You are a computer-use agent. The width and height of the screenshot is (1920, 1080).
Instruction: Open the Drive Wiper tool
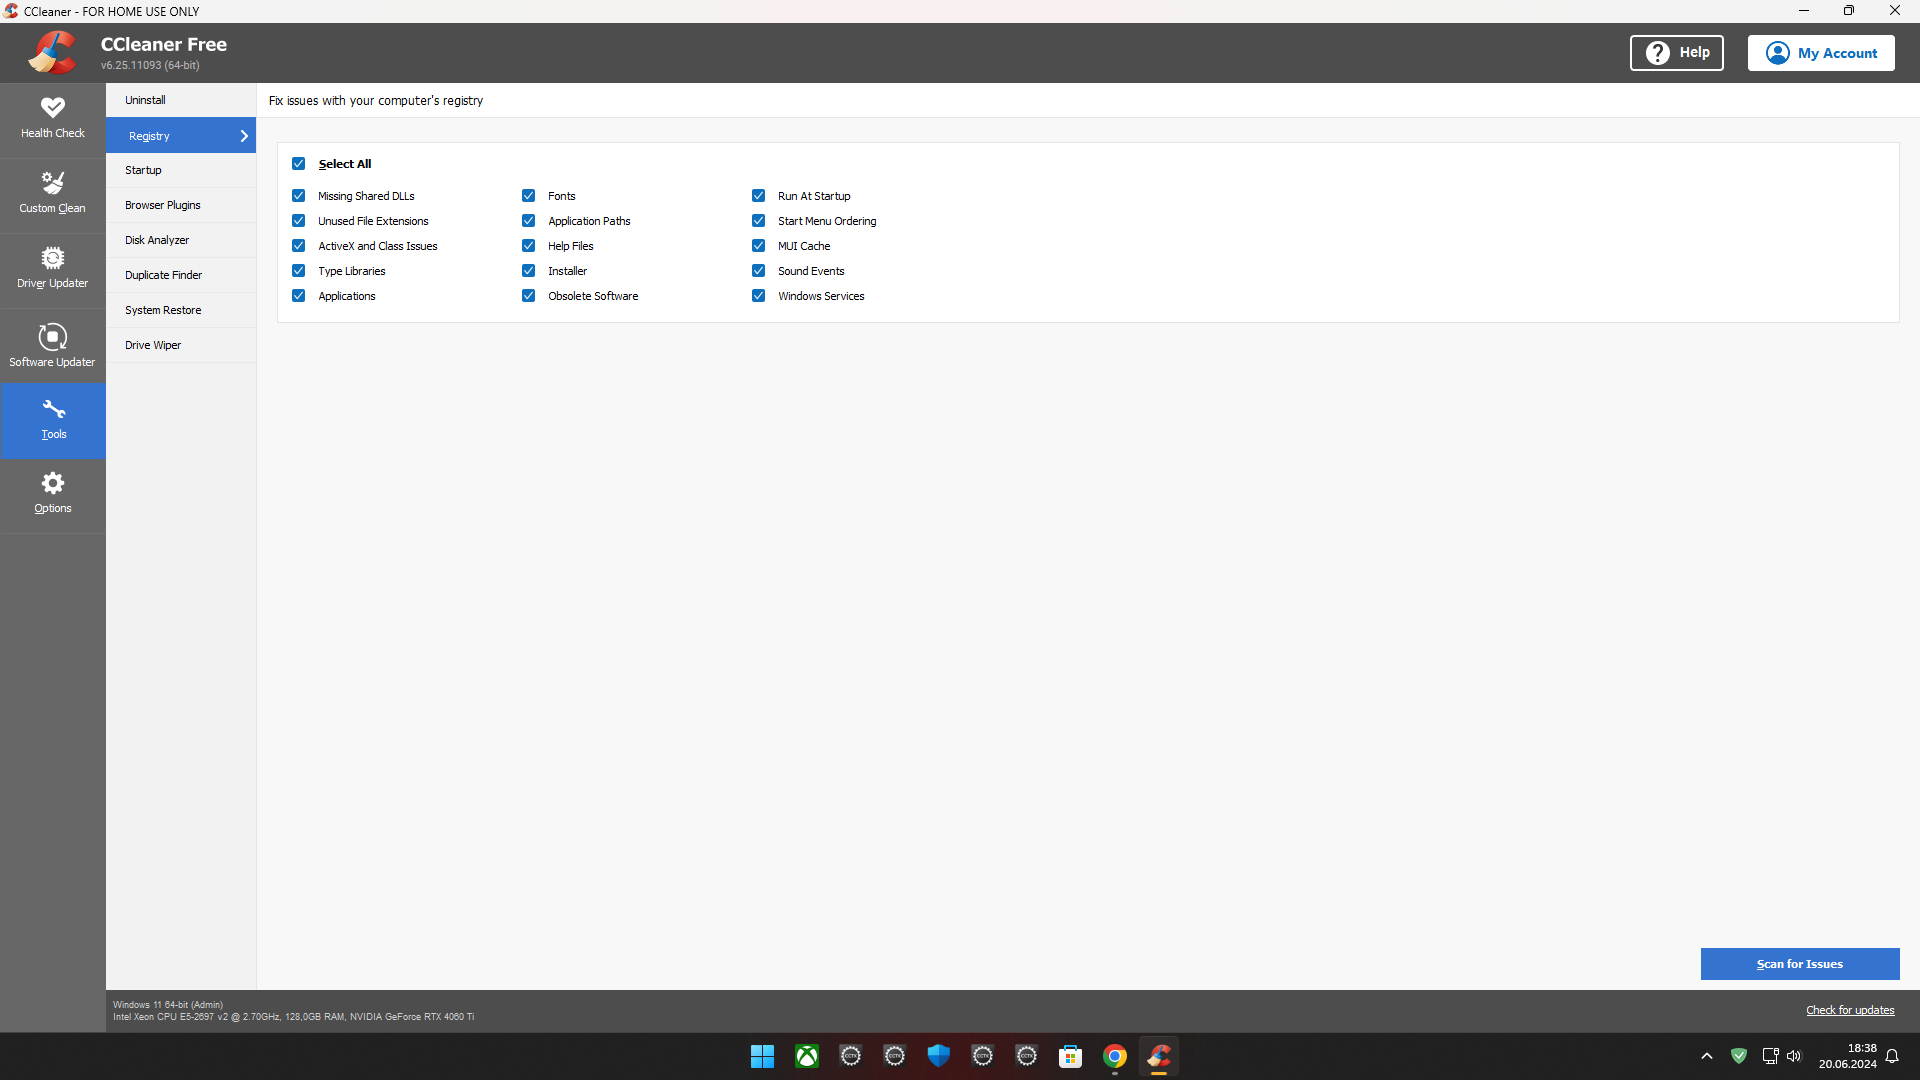tap(154, 344)
